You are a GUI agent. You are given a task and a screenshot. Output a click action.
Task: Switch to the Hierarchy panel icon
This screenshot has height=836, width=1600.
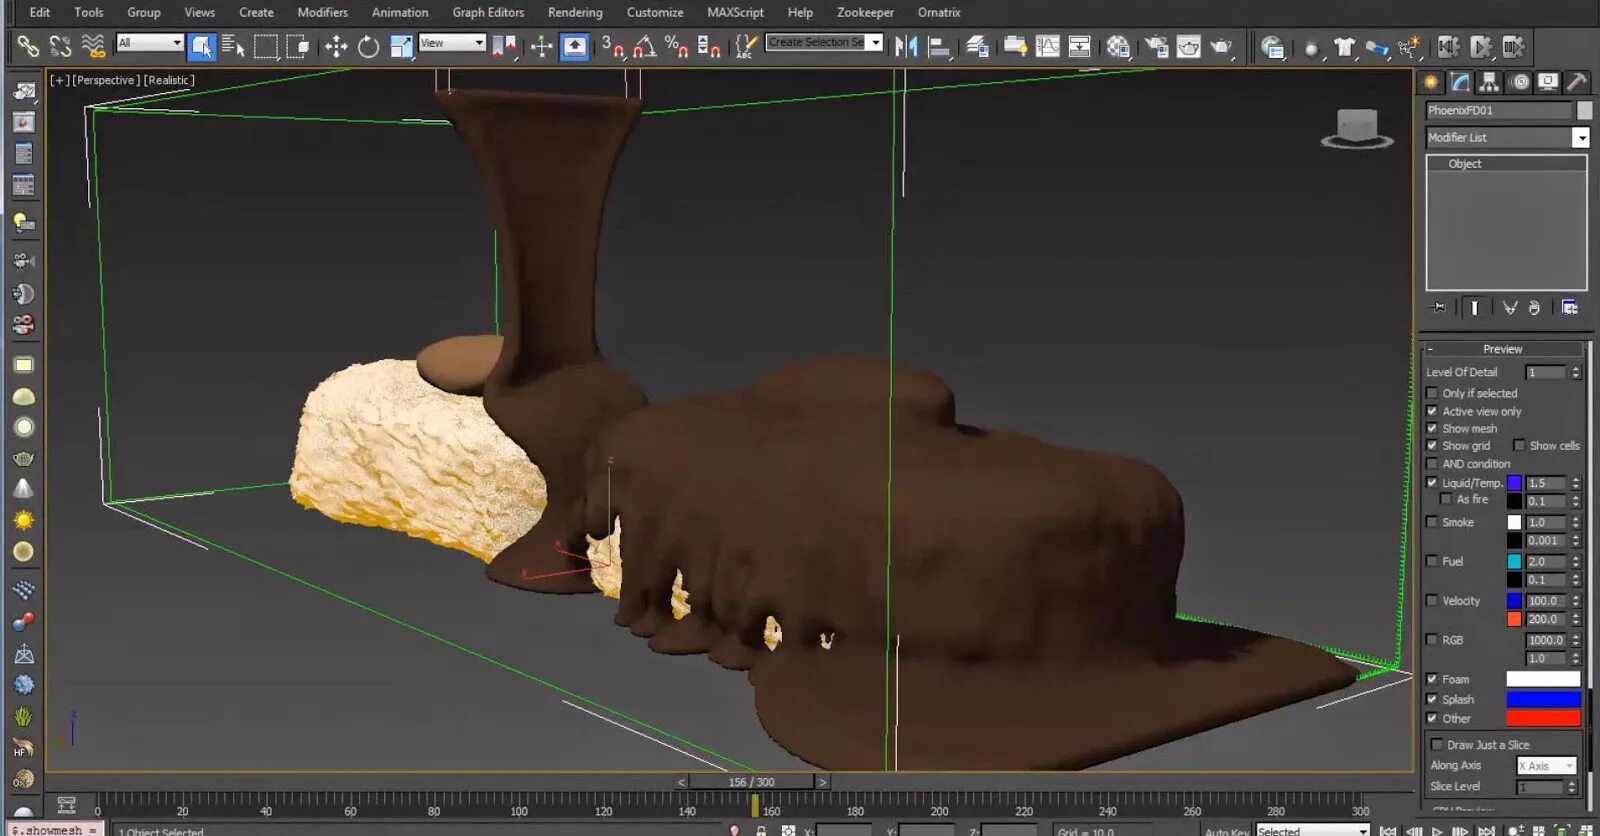pyautogui.click(x=1489, y=82)
